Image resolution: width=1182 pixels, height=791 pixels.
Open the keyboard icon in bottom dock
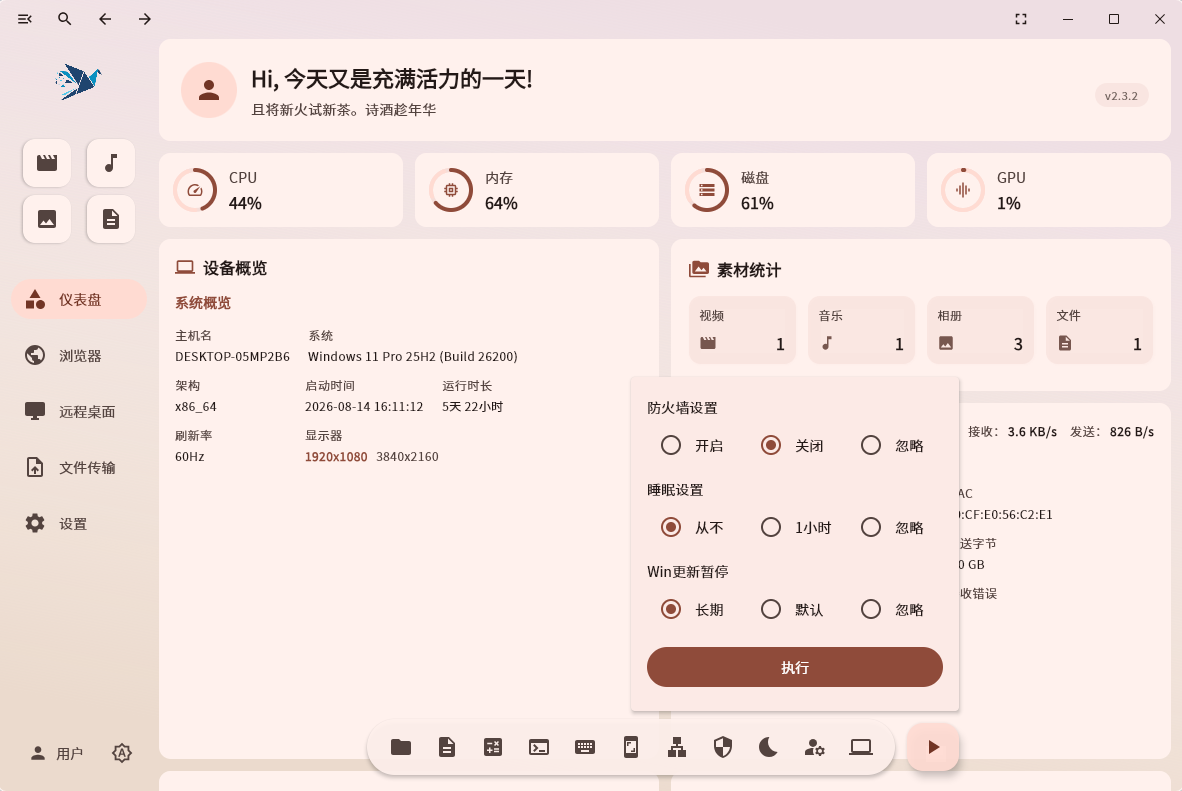click(x=585, y=747)
